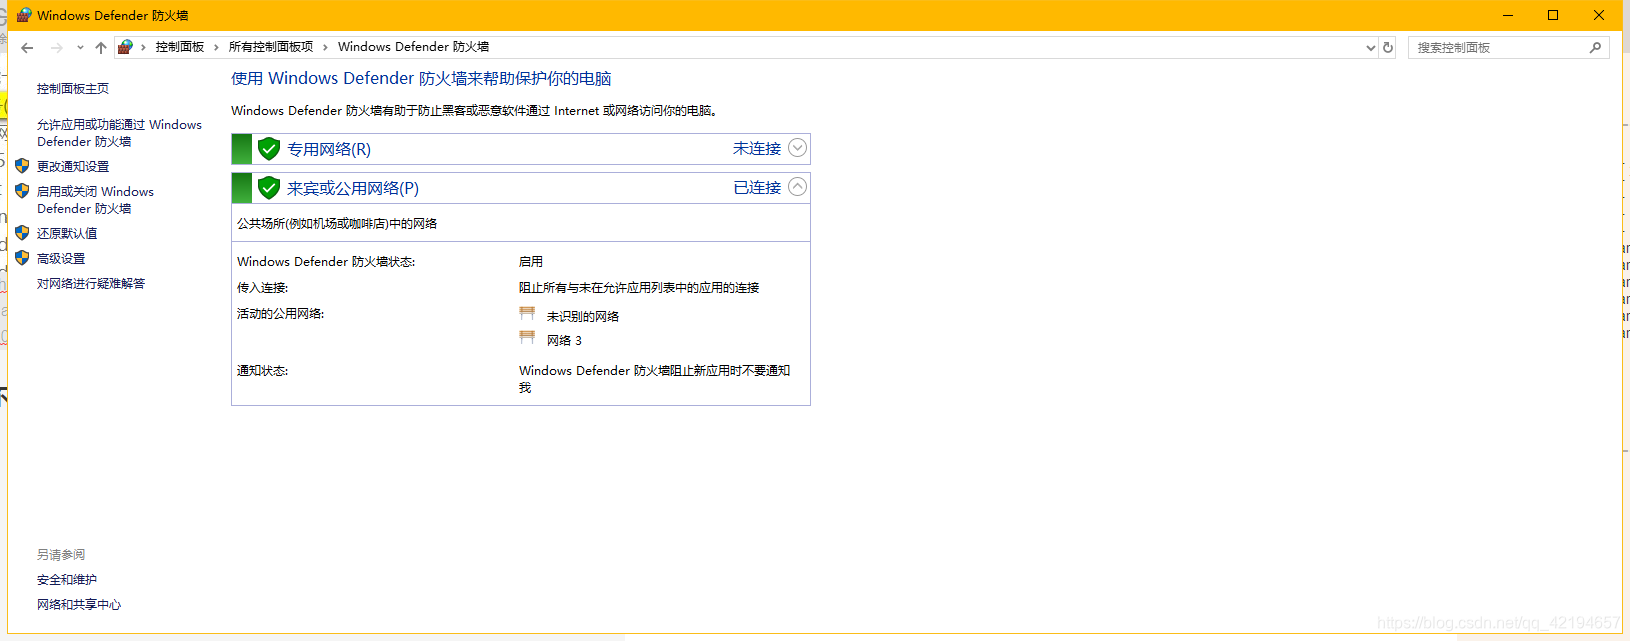Click the 专用网络(R) header text
The height and width of the screenshot is (641, 1630).
(329, 149)
